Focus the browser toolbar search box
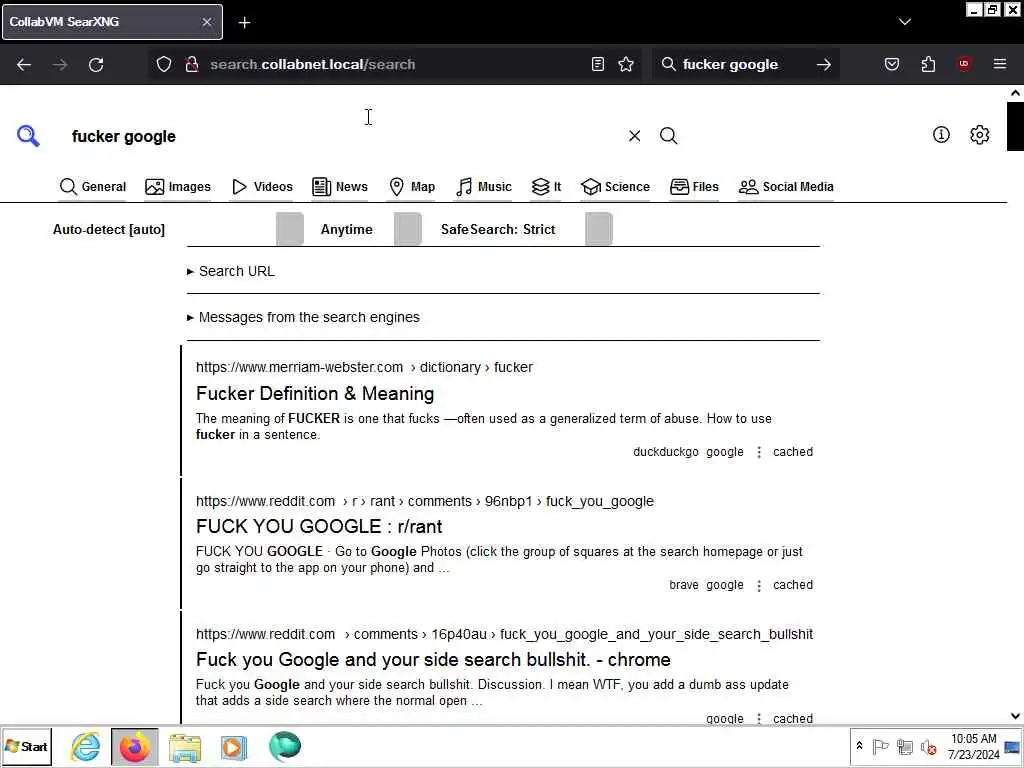 (744, 64)
